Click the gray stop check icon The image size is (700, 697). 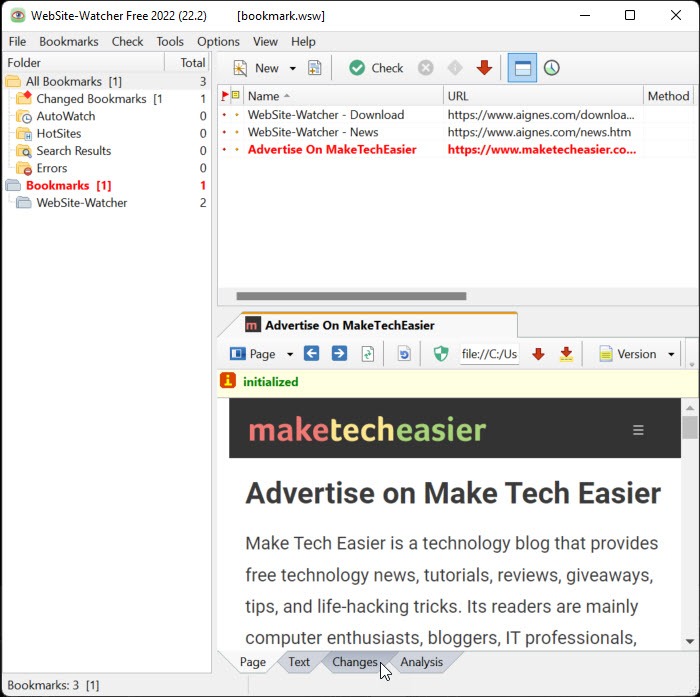[425, 68]
